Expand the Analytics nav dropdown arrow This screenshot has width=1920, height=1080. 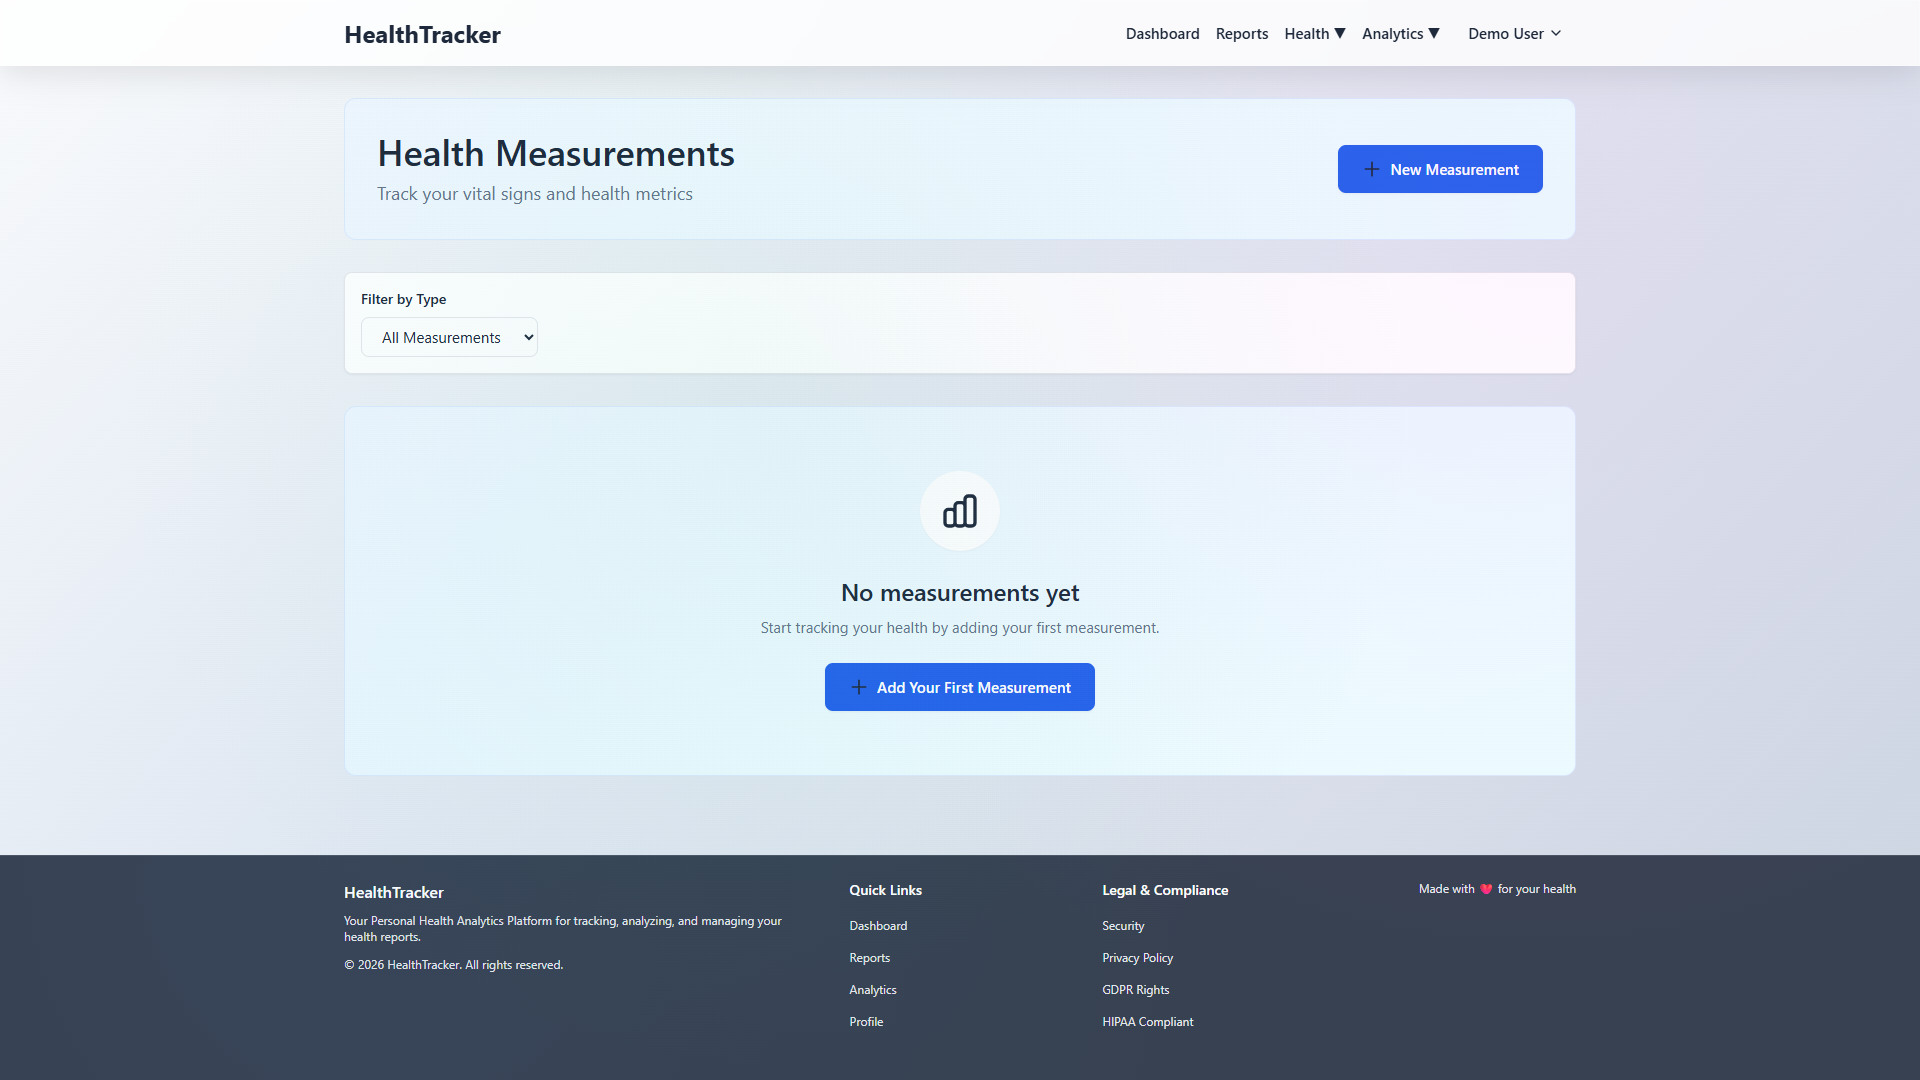pyautogui.click(x=1434, y=34)
